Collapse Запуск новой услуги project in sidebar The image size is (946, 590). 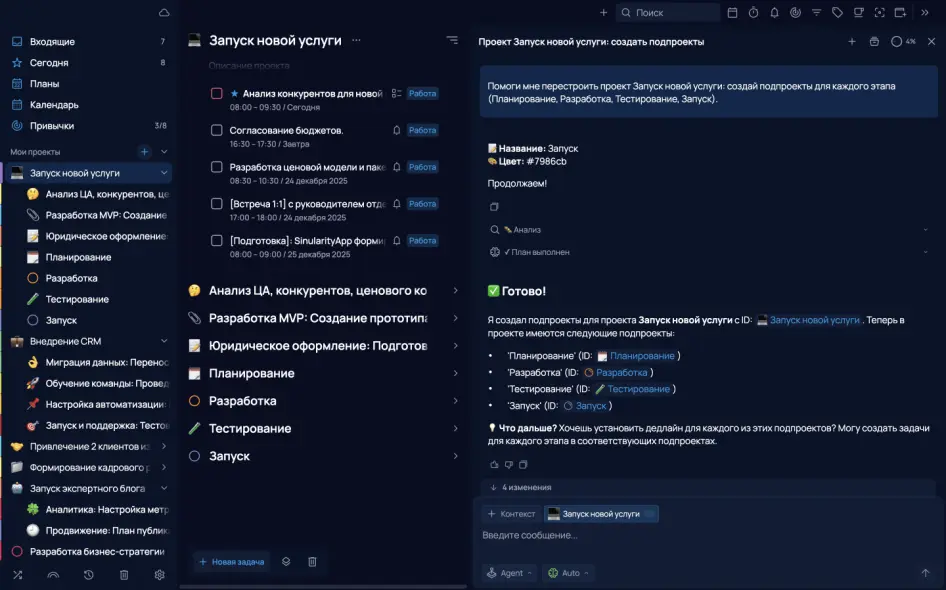click(164, 173)
